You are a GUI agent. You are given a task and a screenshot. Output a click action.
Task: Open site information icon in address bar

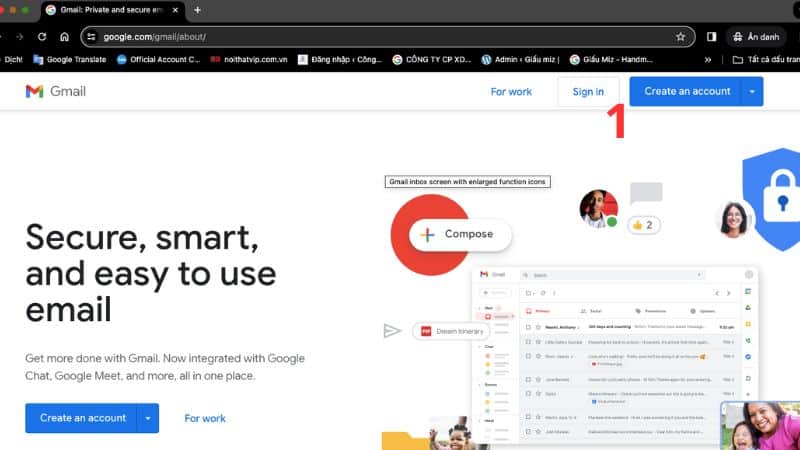(x=91, y=37)
